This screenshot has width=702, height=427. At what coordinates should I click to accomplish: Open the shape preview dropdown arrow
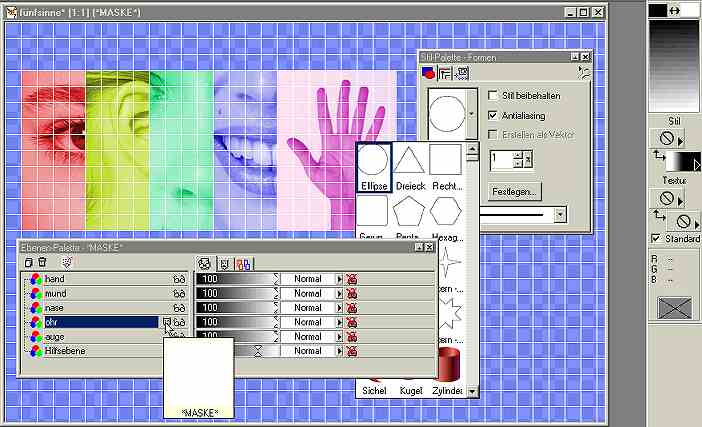point(471,116)
